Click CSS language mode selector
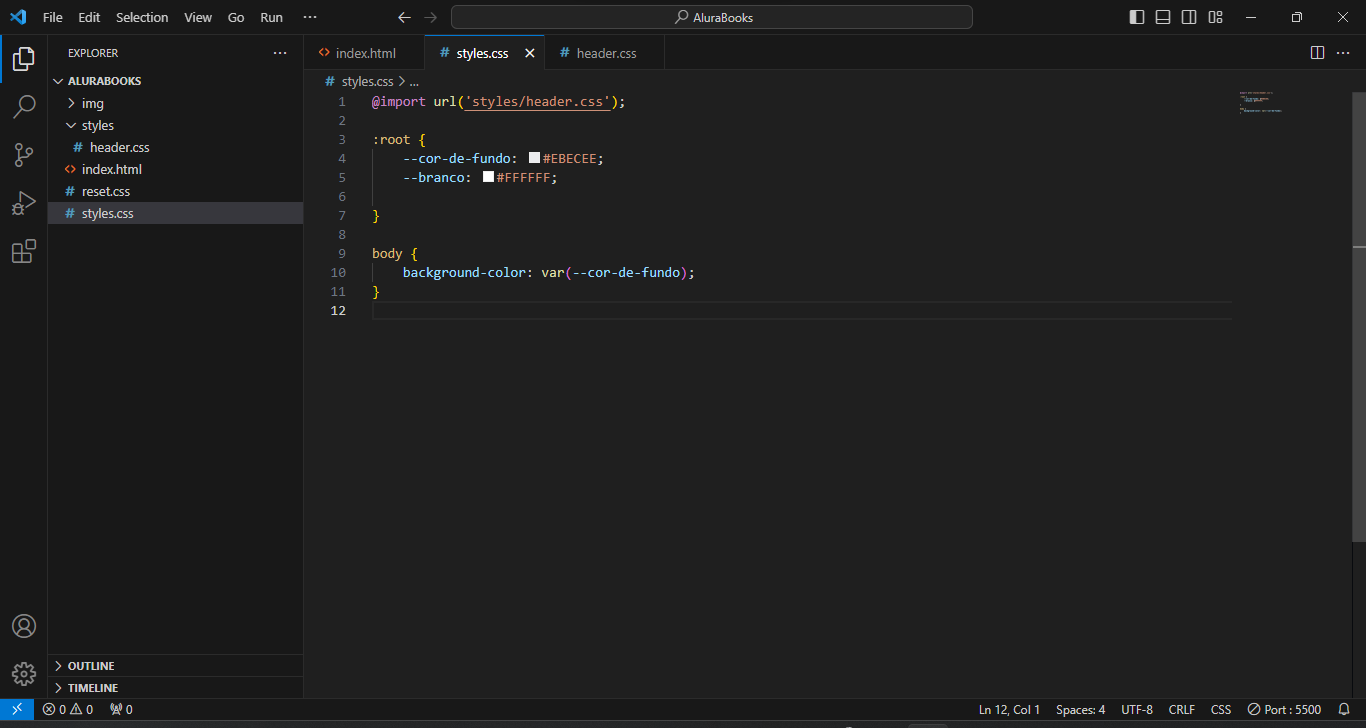This screenshot has width=1366, height=728. [x=1221, y=709]
